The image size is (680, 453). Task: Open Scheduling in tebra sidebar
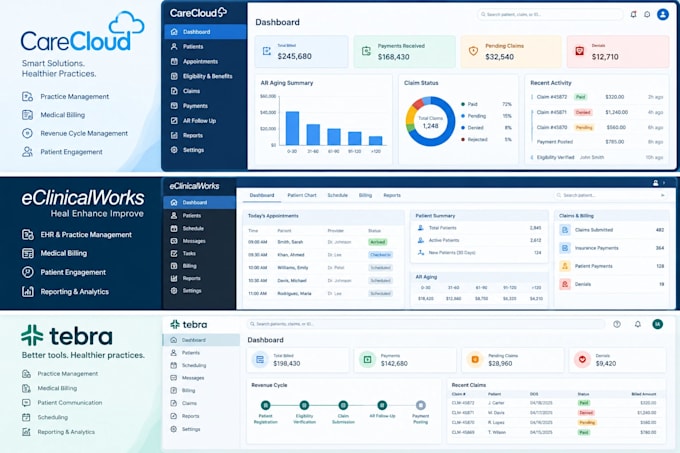201,365
